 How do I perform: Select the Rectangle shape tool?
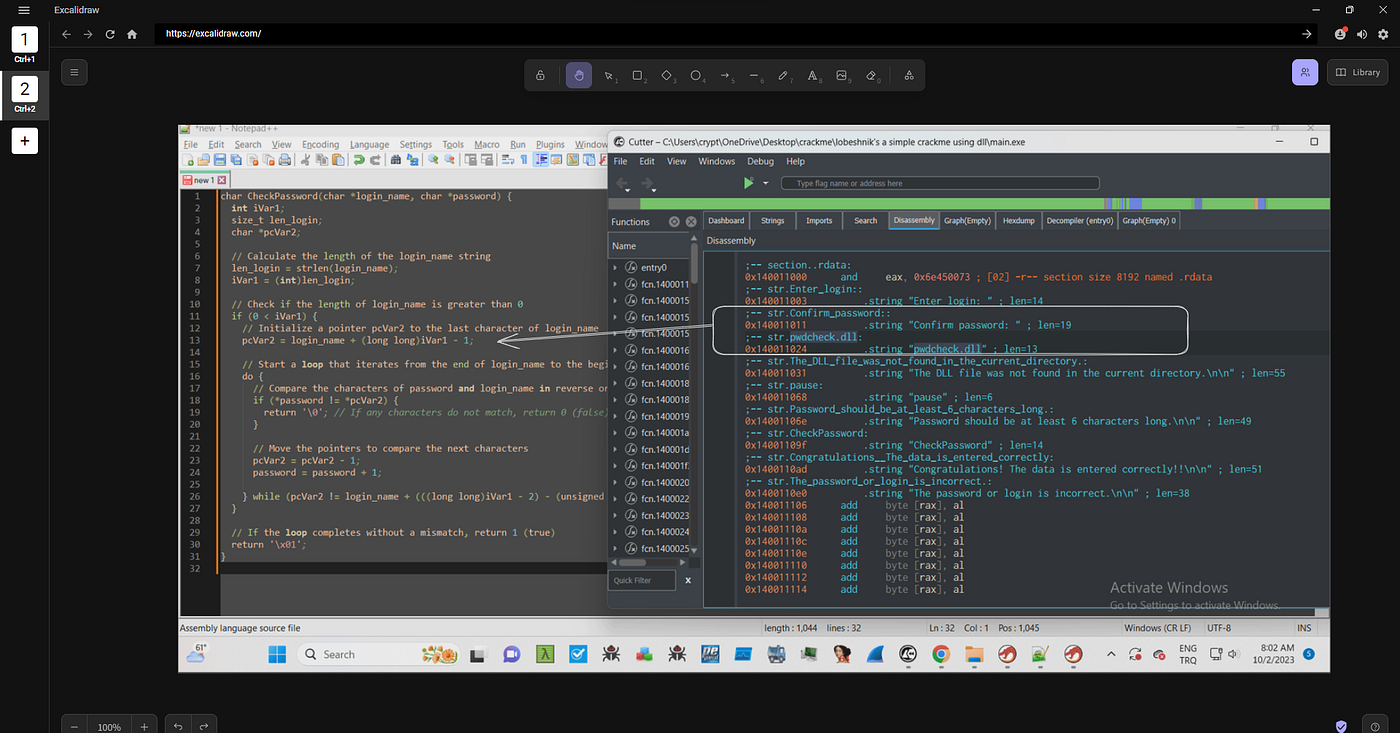(x=638, y=75)
